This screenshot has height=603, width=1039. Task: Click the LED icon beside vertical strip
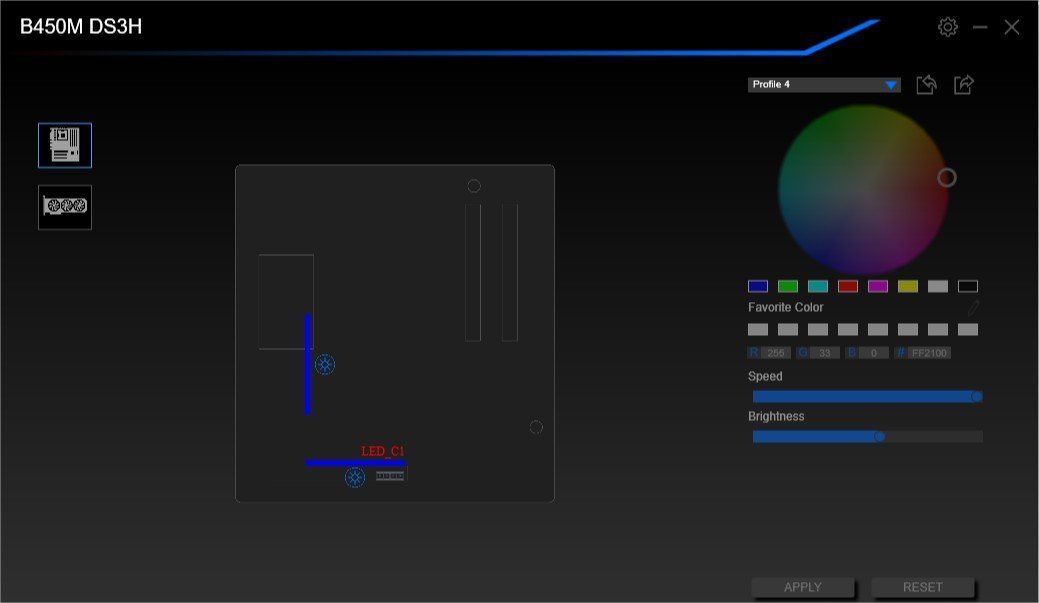[x=325, y=364]
